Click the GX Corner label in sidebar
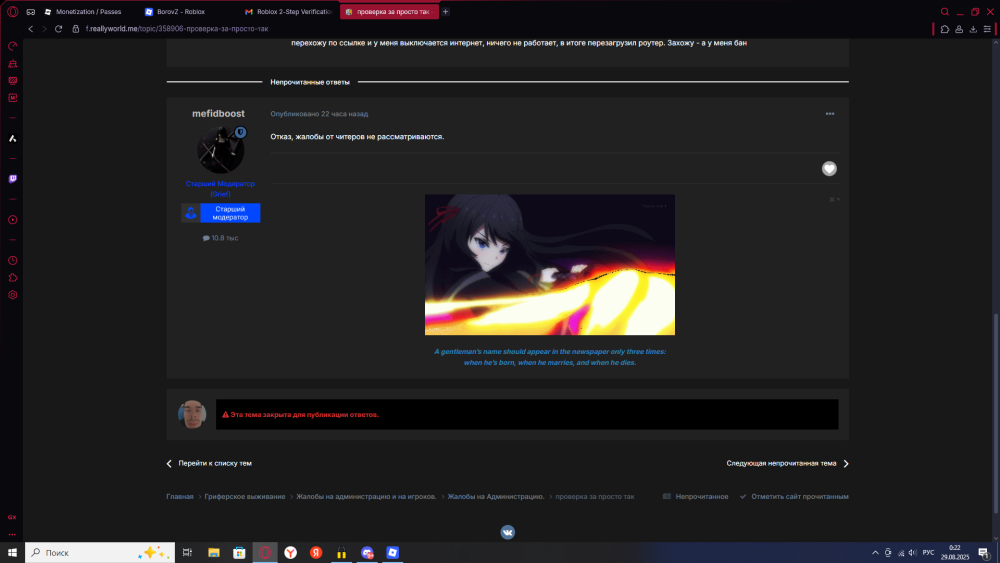 [12, 517]
